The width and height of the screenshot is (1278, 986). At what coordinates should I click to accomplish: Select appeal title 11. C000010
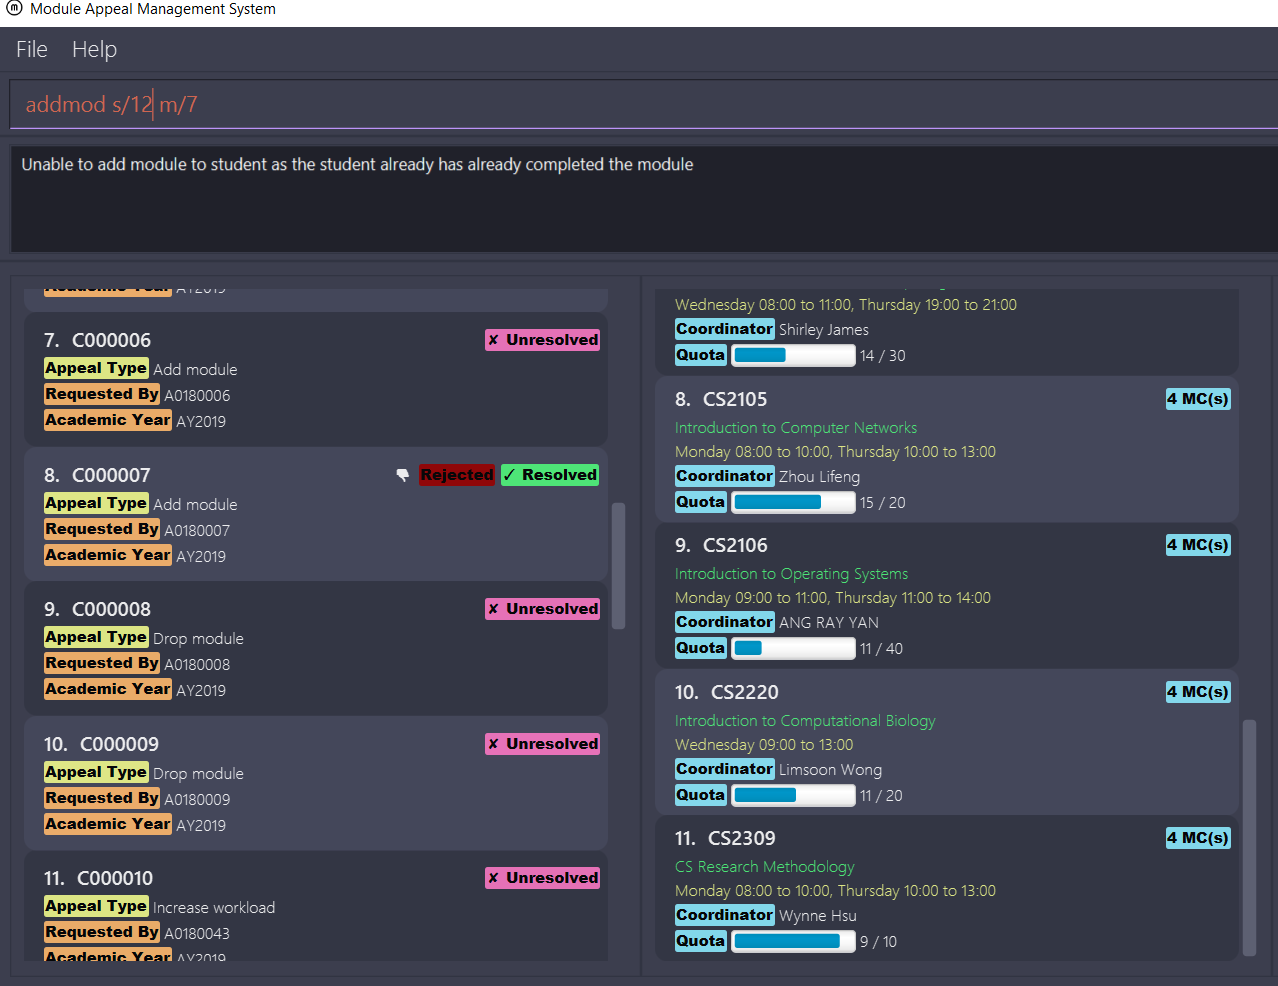tap(98, 878)
